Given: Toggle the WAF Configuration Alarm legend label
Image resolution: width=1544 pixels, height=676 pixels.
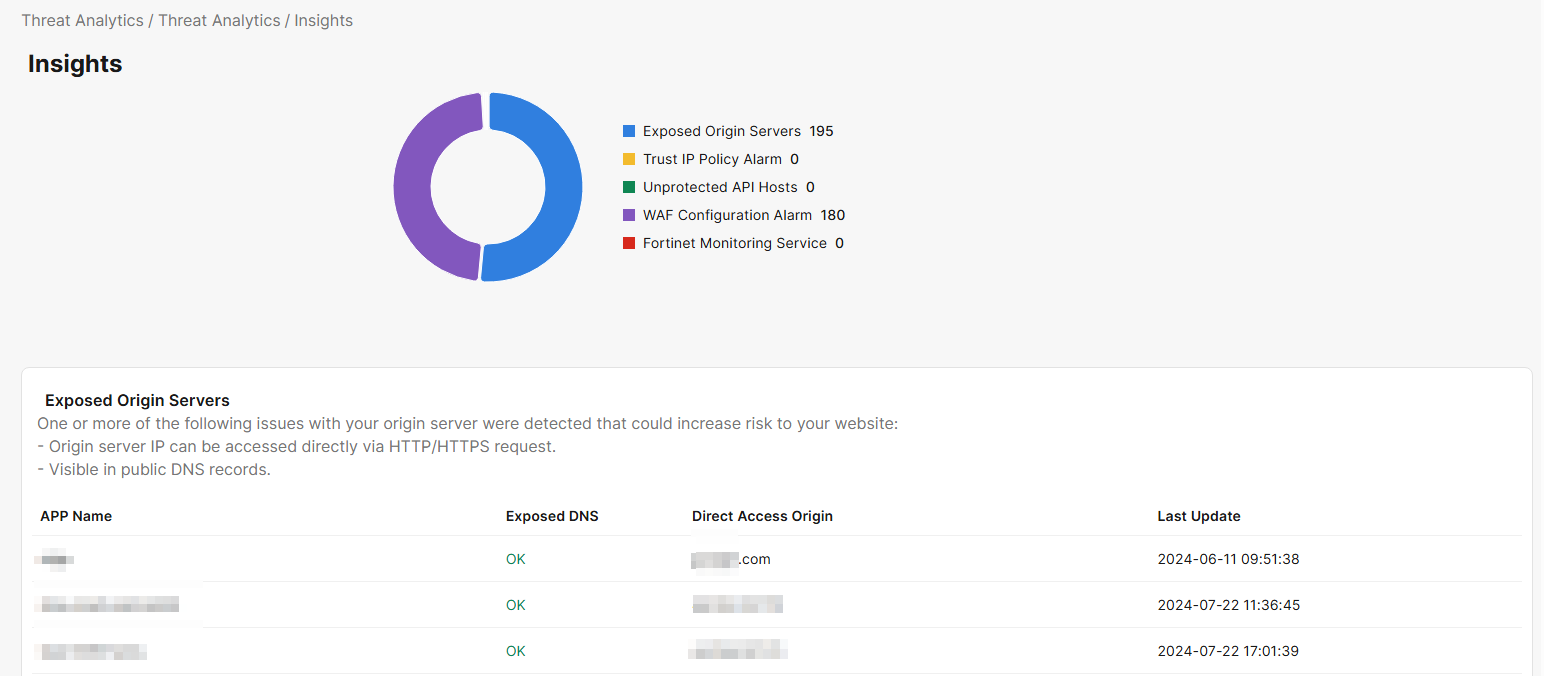Looking at the screenshot, I should [727, 215].
